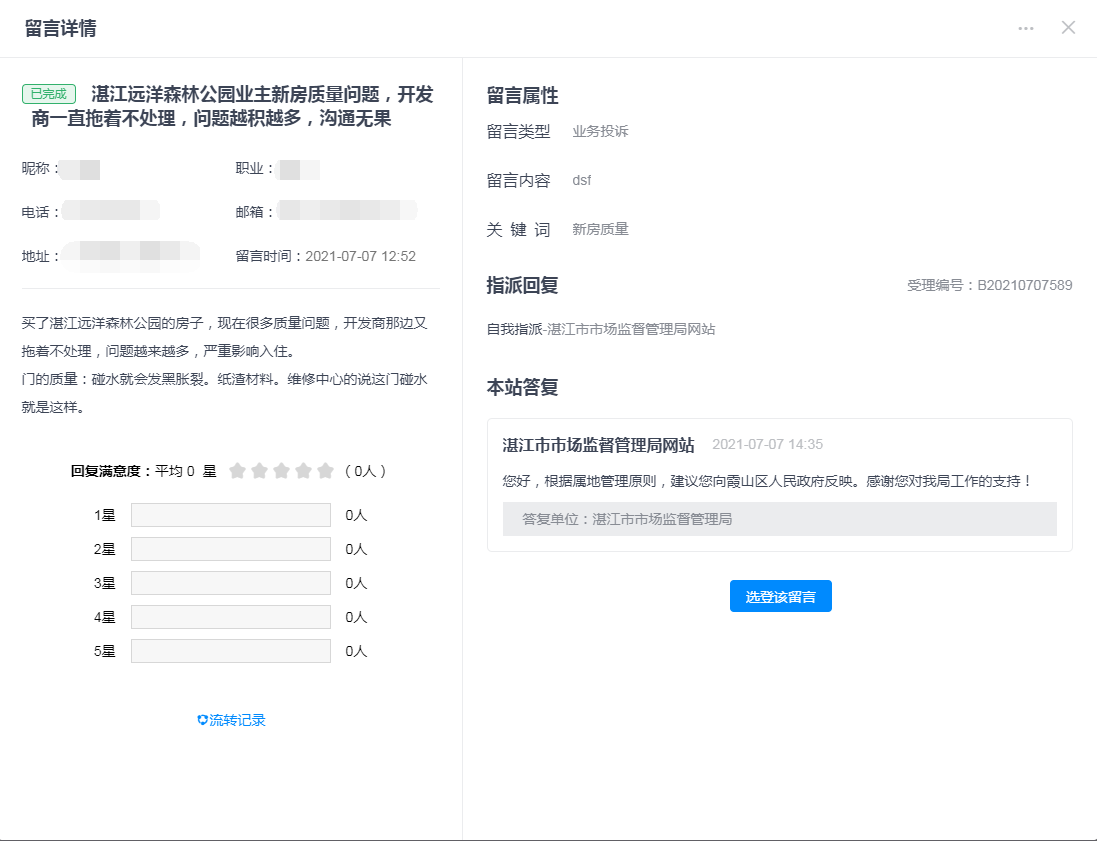
Task: Choose the fifth satisfaction rating star
Action: (x=326, y=471)
